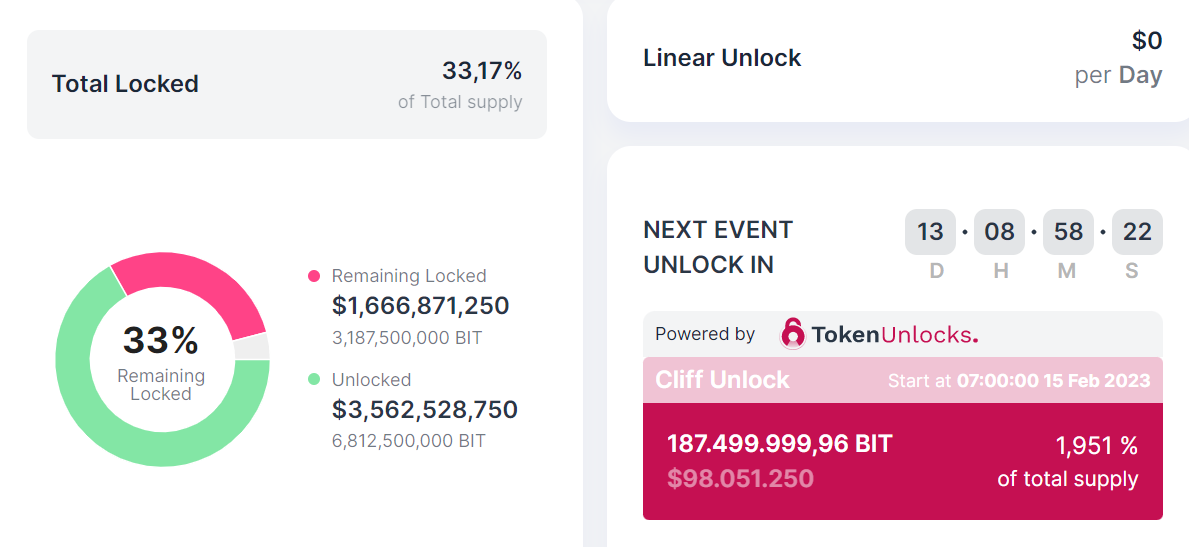Click the $3,562,528,750 unlocked value

click(x=424, y=410)
